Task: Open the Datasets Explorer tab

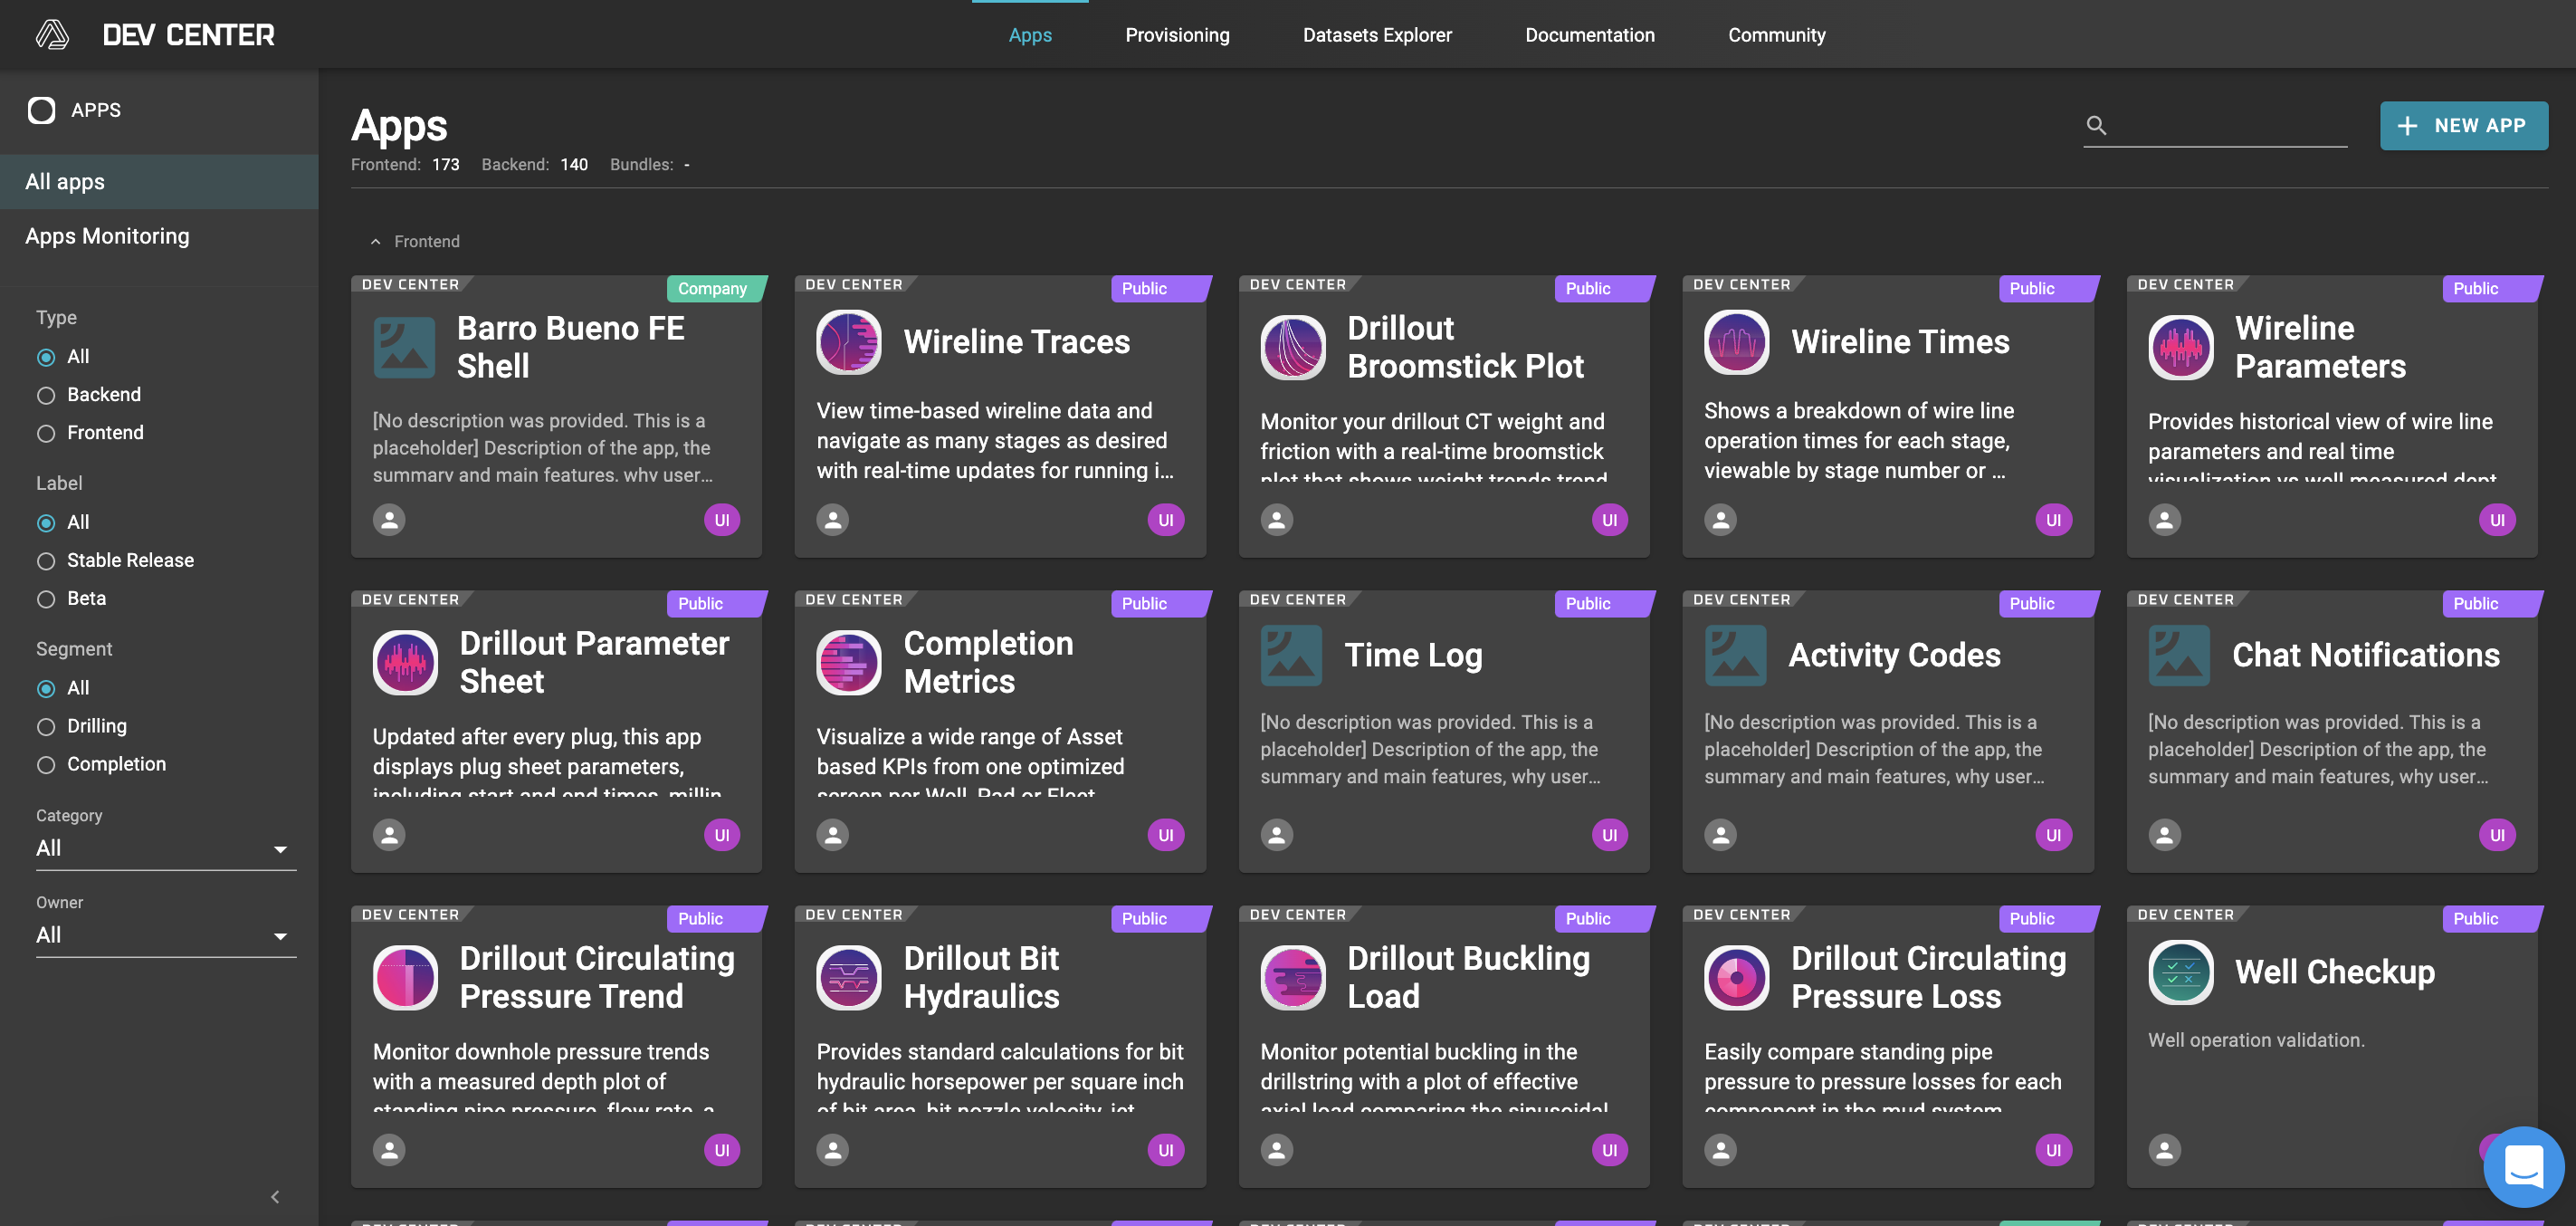Action: (1377, 35)
